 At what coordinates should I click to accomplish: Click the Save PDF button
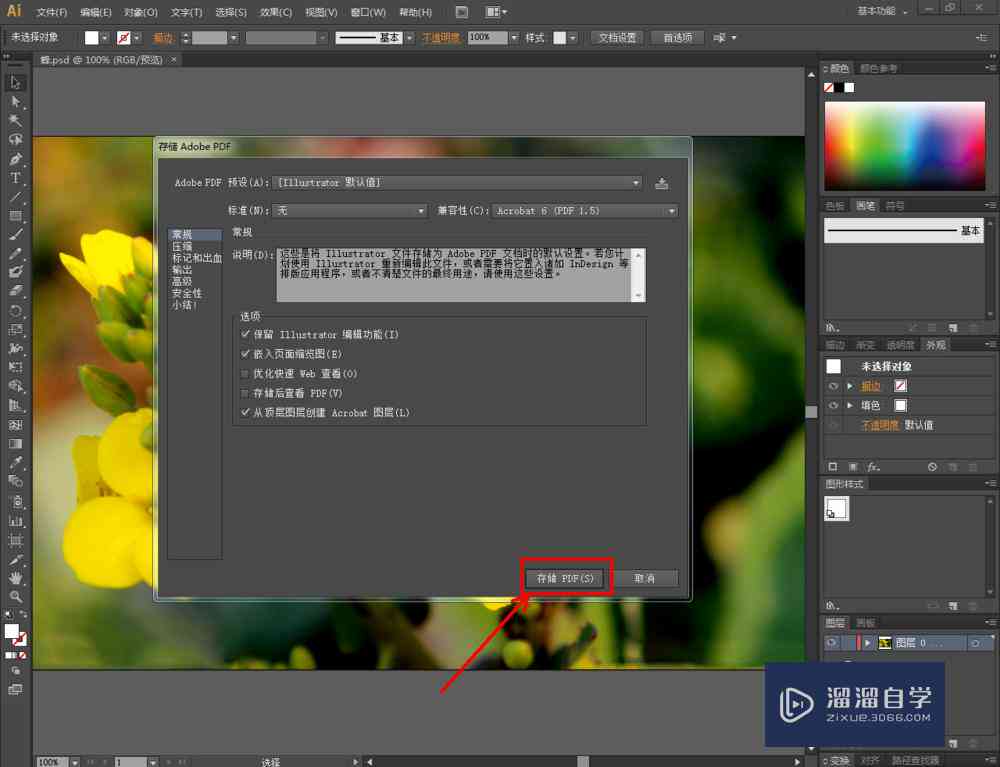[564, 578]
